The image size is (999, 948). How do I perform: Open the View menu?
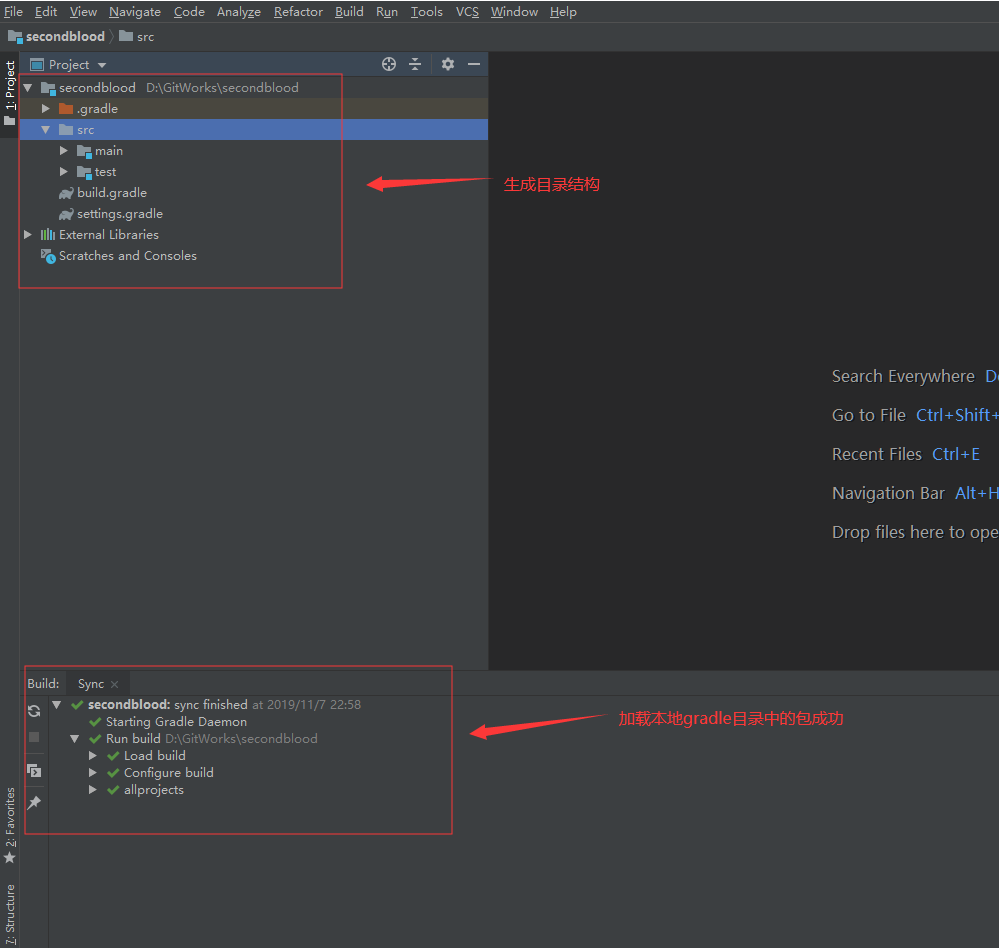tap(83, 12)
